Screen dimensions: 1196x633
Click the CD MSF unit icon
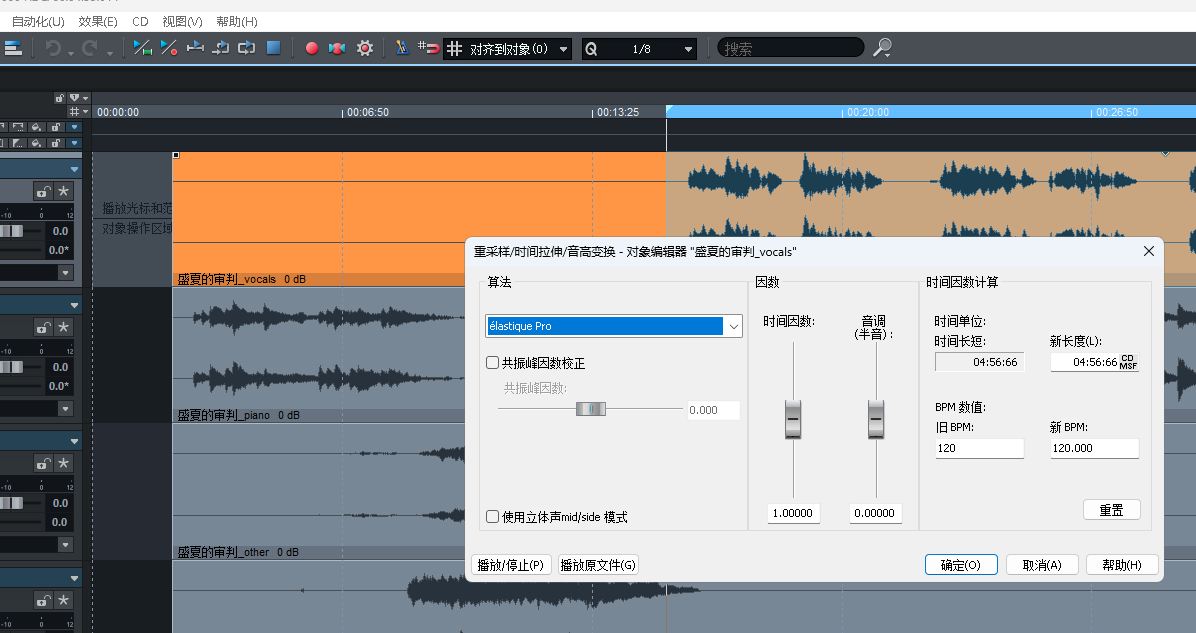[x=1128, y=362]
